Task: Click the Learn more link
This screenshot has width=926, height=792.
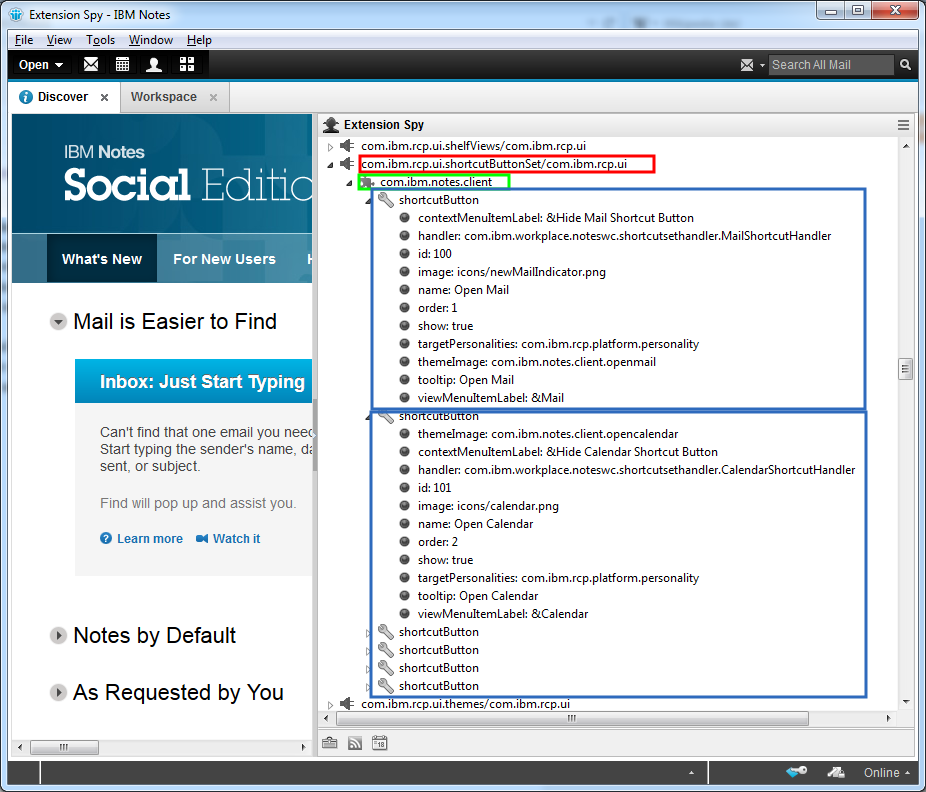Action: click(149, 539)
